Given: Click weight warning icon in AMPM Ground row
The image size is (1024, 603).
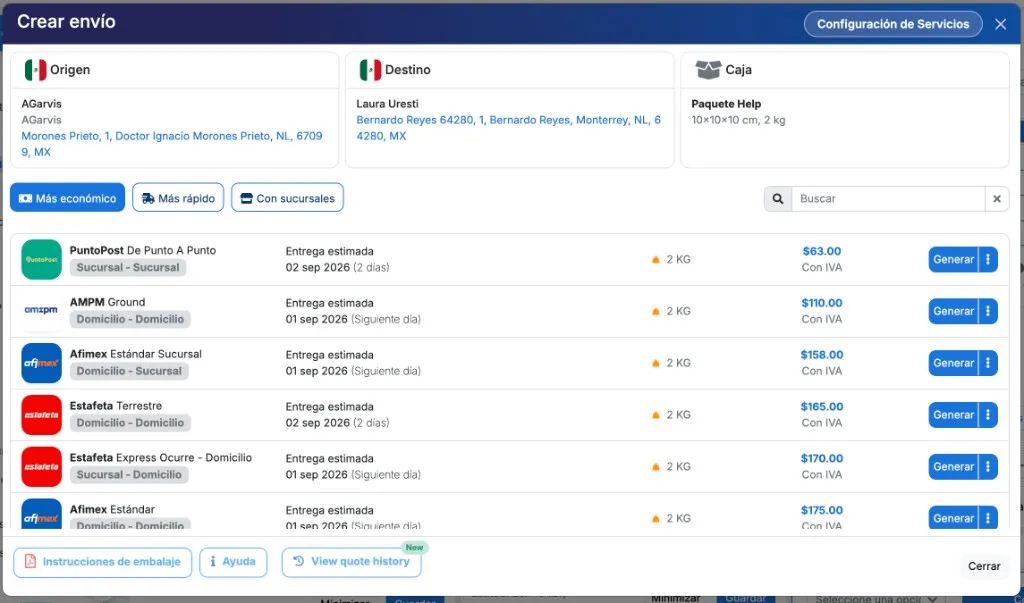Looking at the screenshot, I should click(656, 312).
